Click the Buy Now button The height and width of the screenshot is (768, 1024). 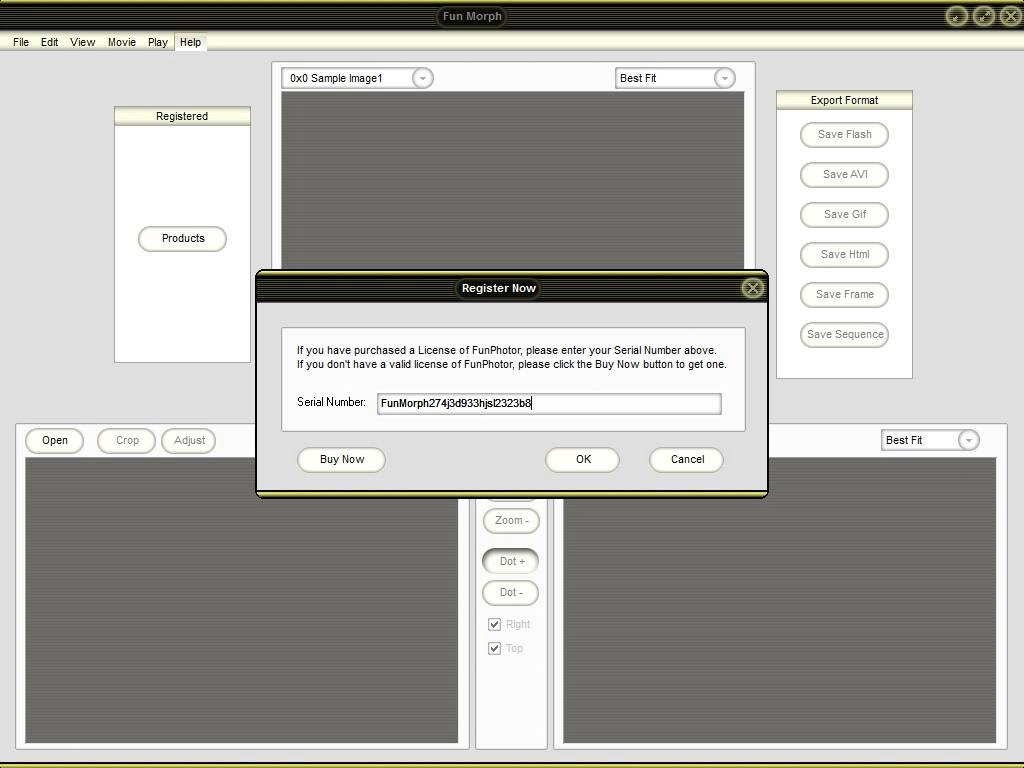342,459
